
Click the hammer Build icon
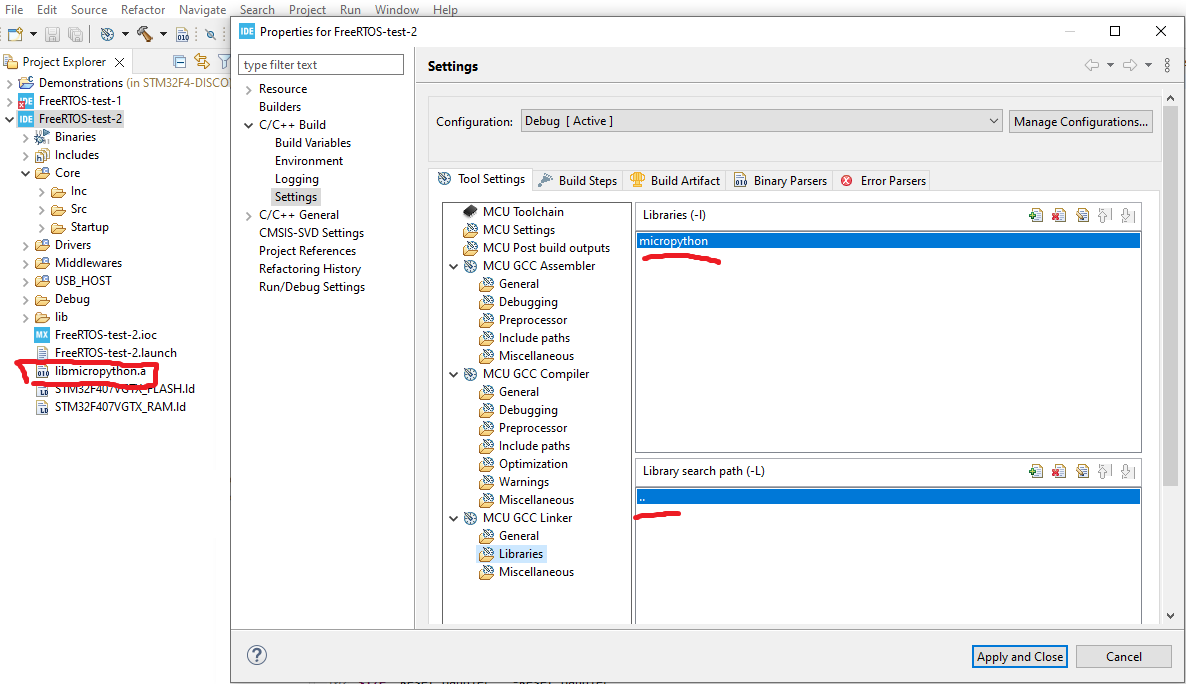(144, 34)
